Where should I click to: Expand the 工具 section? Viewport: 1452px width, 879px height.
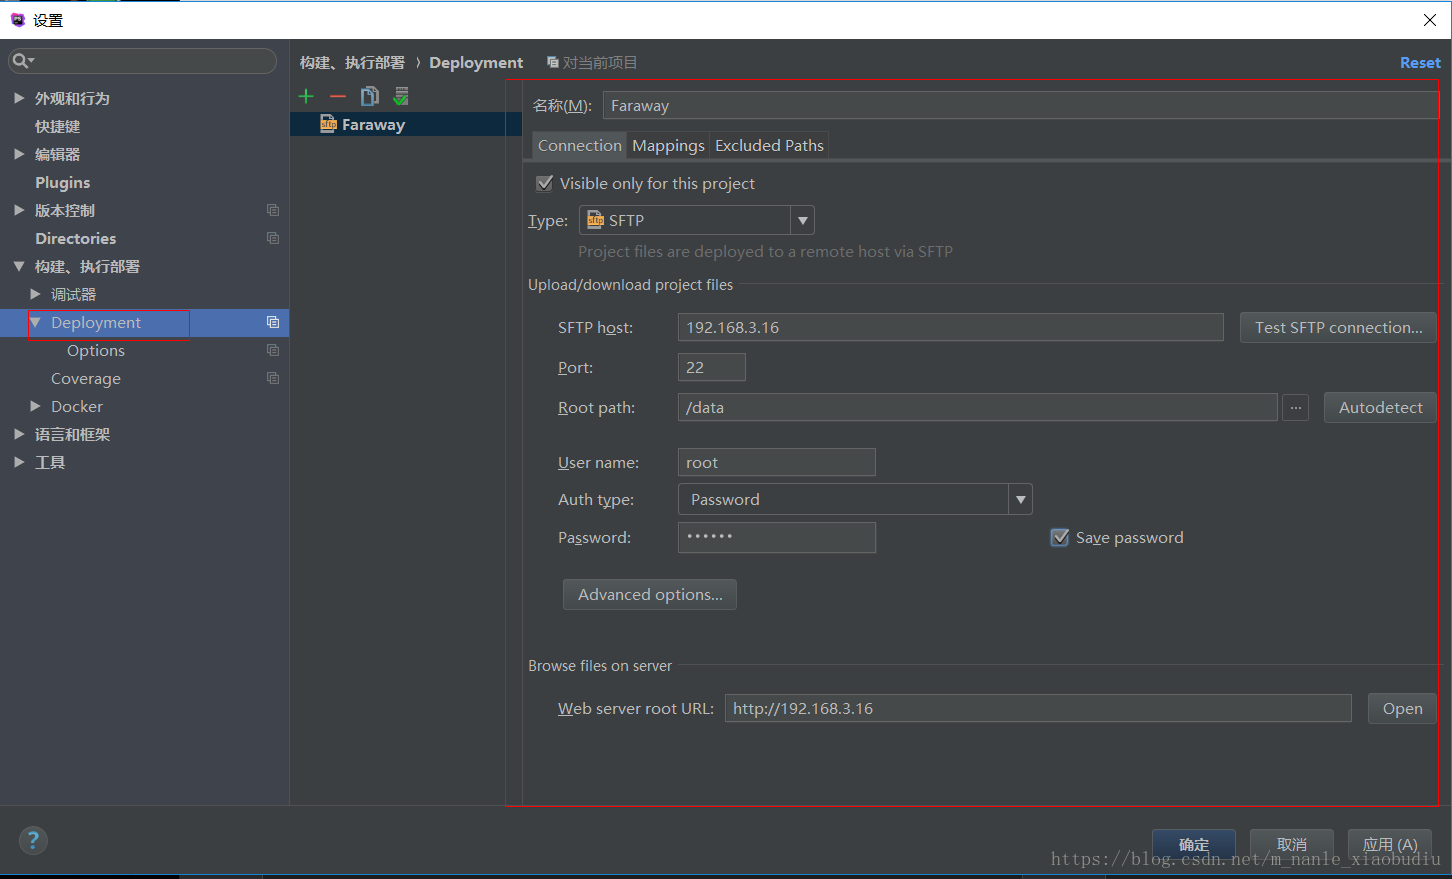(x=19, y=462)
